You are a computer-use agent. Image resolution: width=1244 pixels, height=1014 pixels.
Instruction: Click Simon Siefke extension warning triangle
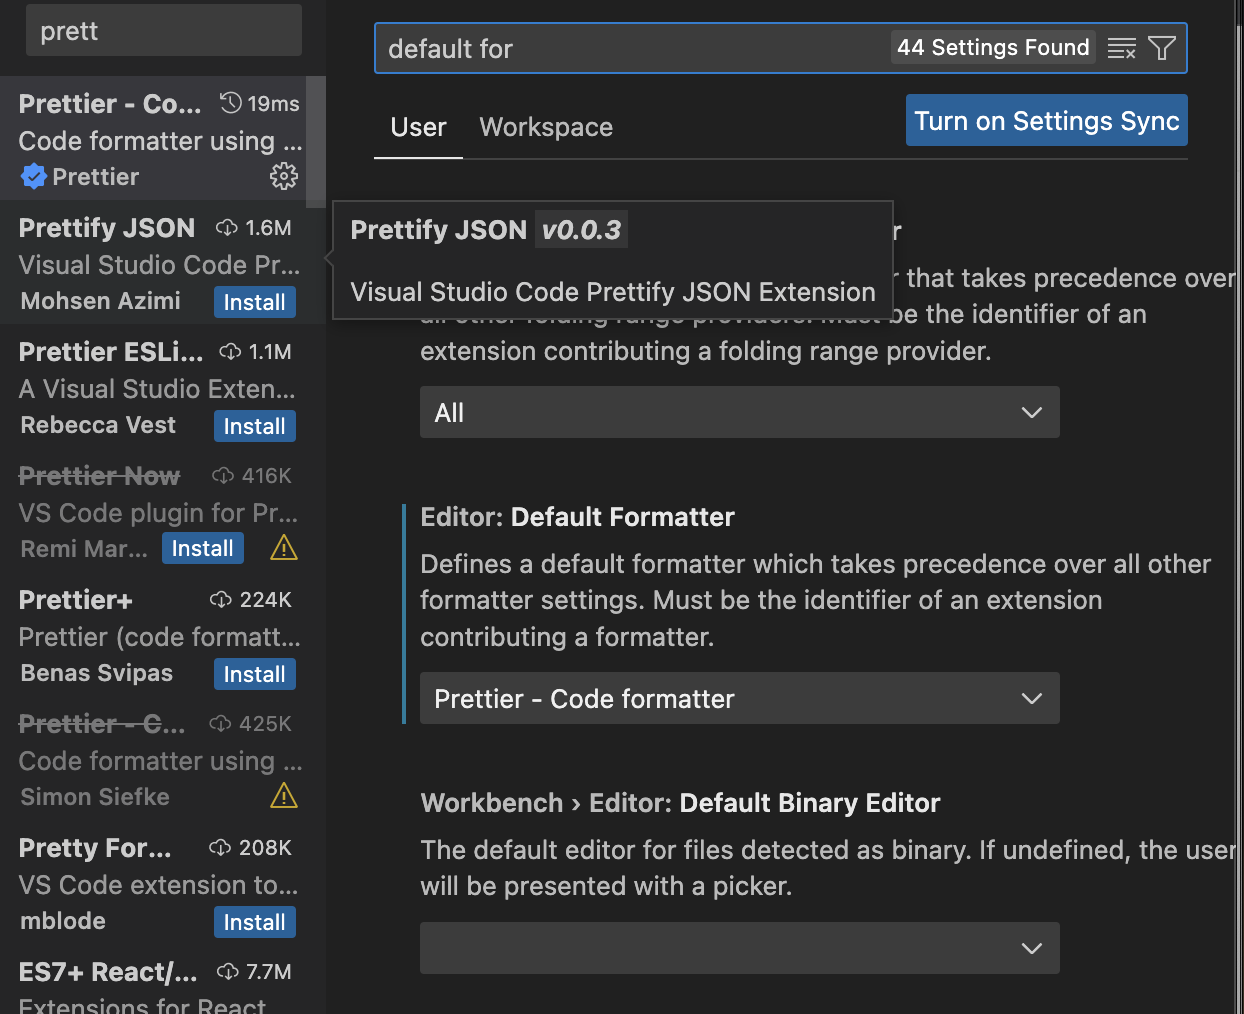pyautogui.click(x=284, y=796)
